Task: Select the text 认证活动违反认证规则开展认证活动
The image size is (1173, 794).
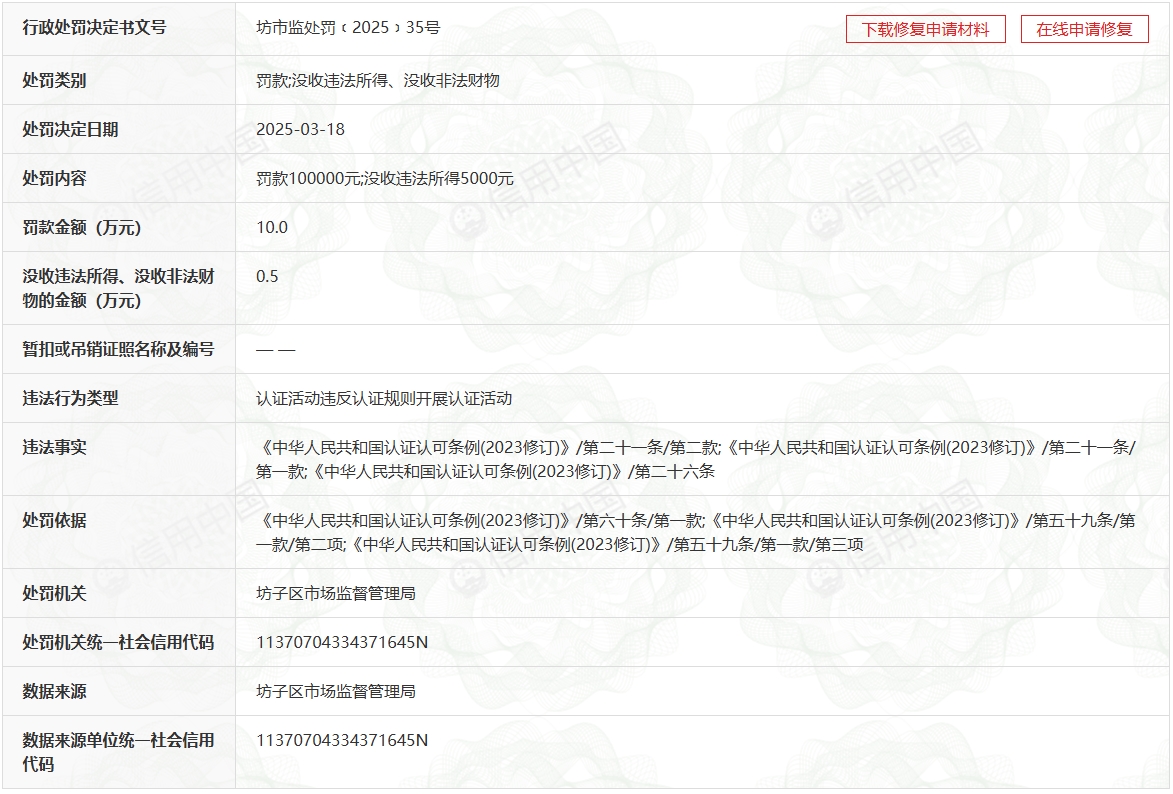Action: [x=383, y=398]
